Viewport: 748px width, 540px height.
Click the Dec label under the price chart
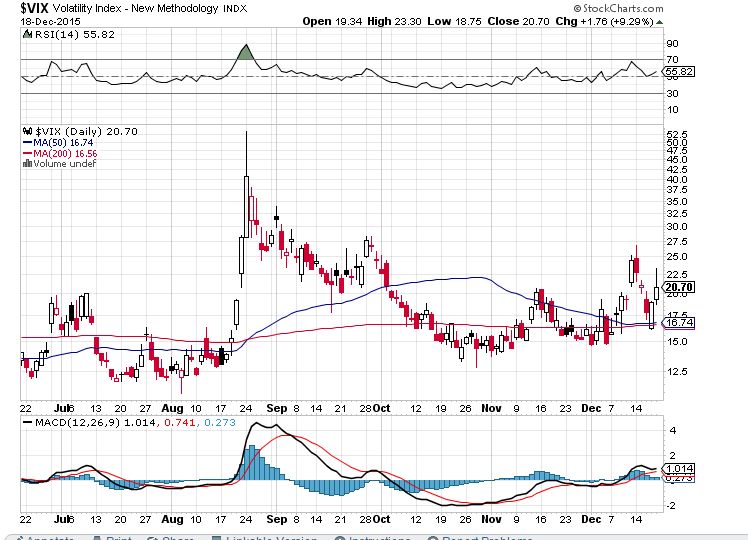coord(591,408)
